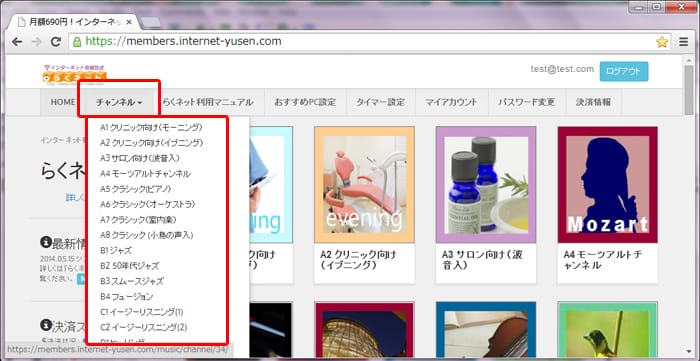Image resolution: width=700 pixels, height=361 pixels.
Task: Click the test@test.com account text
Action: pyautogui.click(x=562, y=69)
